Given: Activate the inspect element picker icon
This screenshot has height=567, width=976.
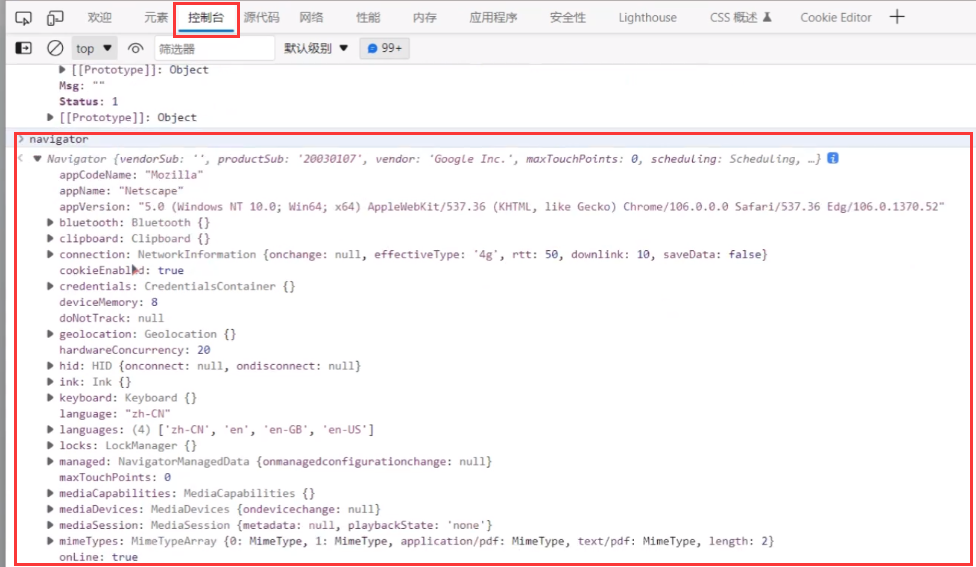Looking at the screenshot, I should (25, 18).
